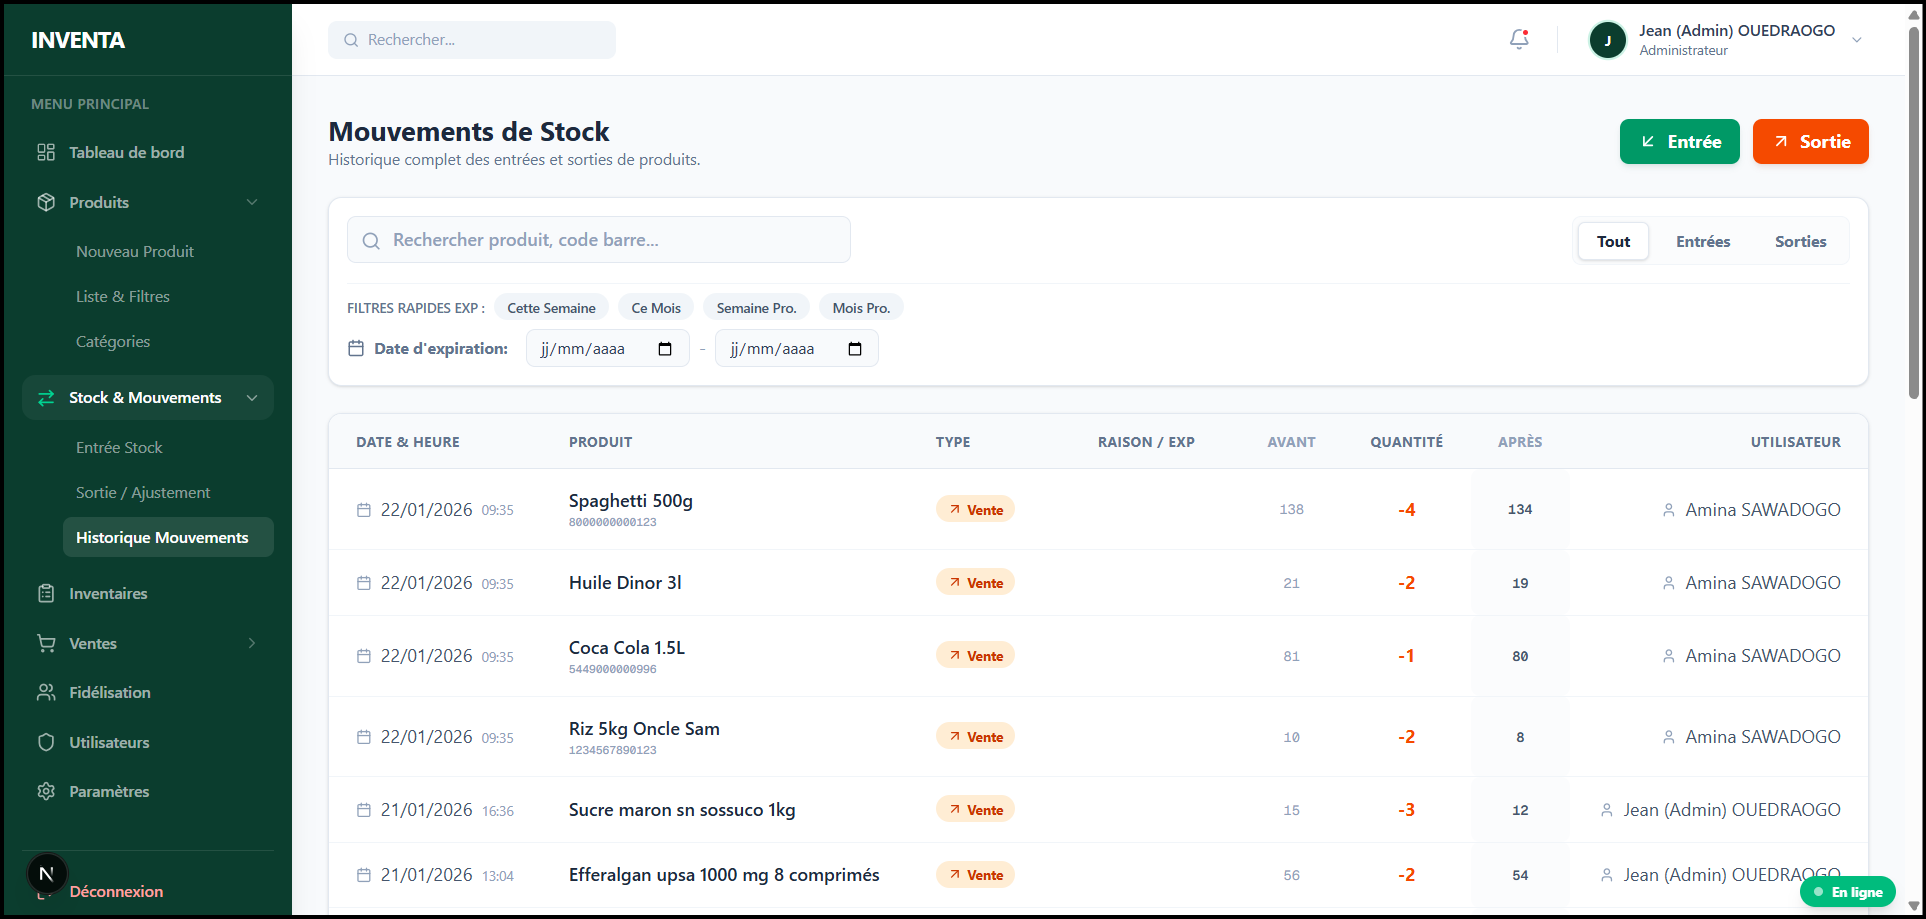The height and width of the screenshot is (919, 1926).
Task: Click the notification bell icon
Action: (1519, 40)
